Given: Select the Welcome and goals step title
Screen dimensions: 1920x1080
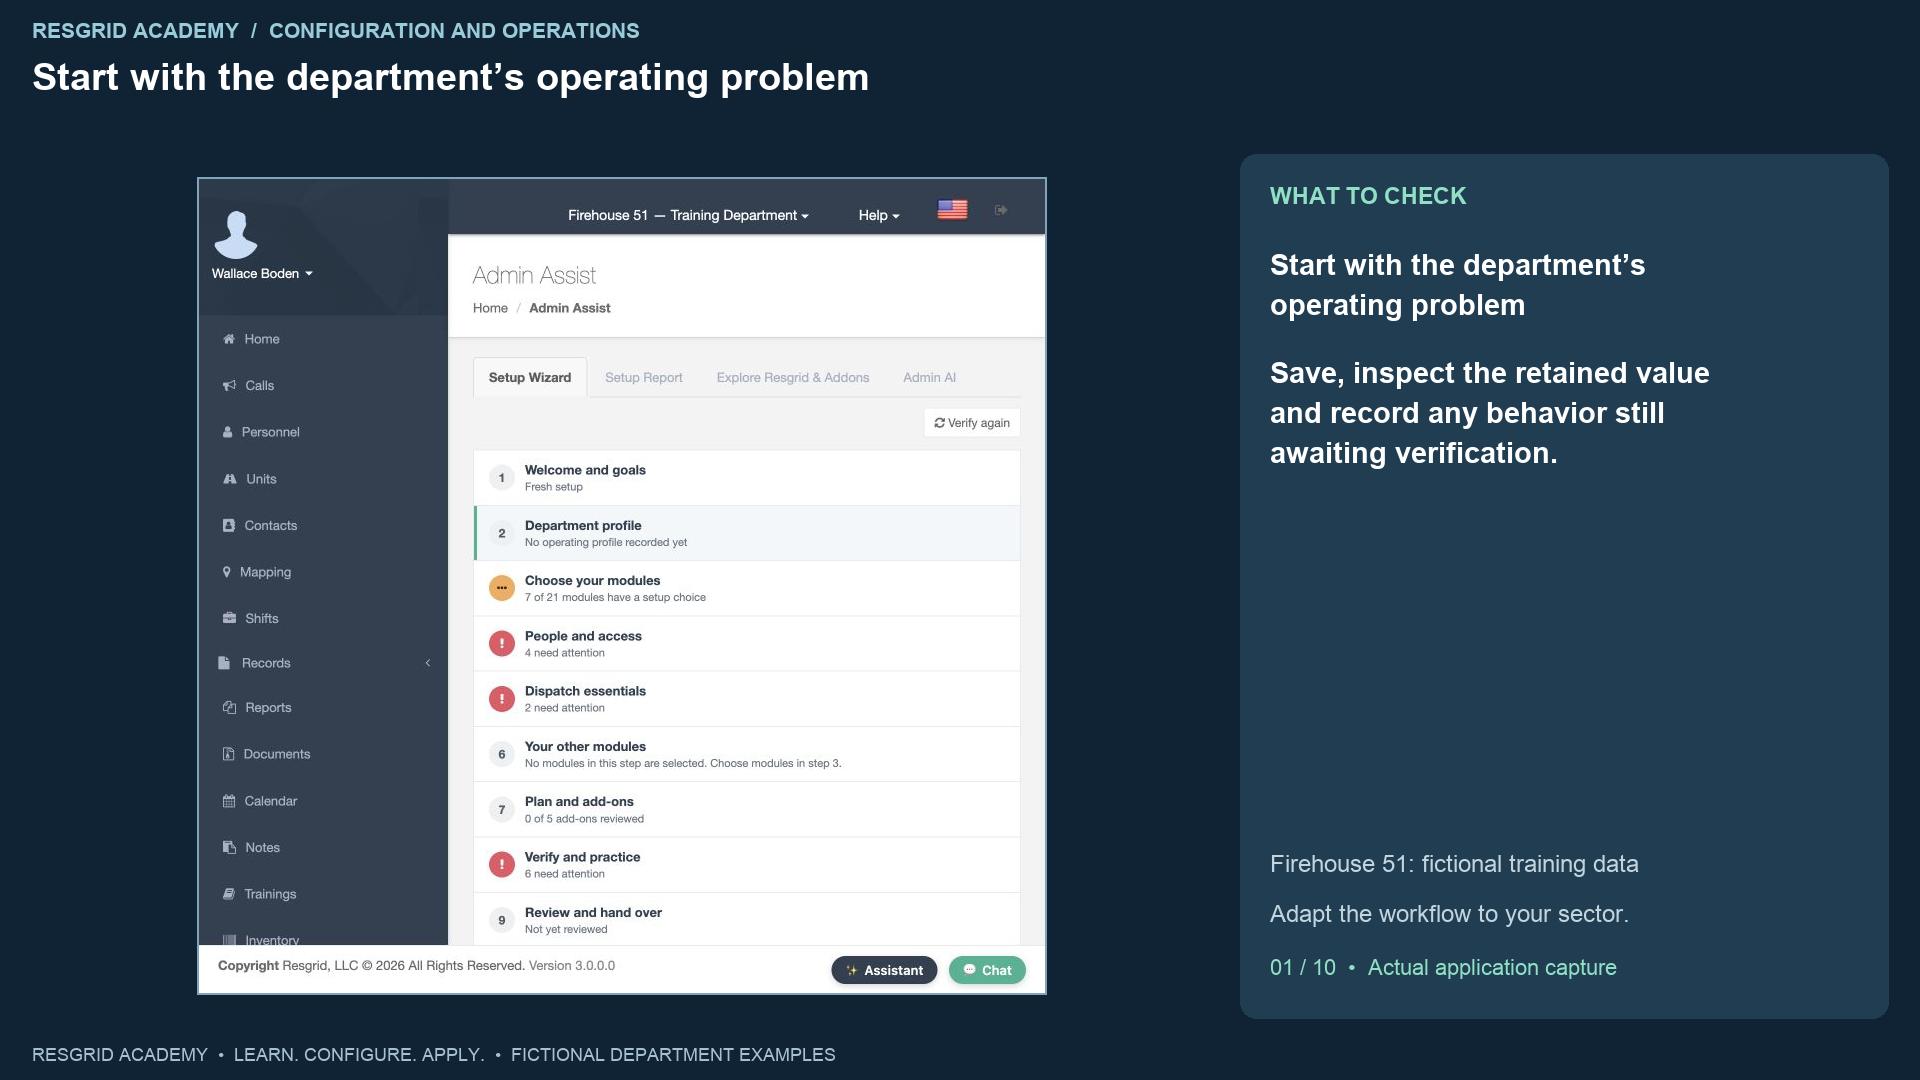Looking at the screenshot, I should click(x=585, y=470).
